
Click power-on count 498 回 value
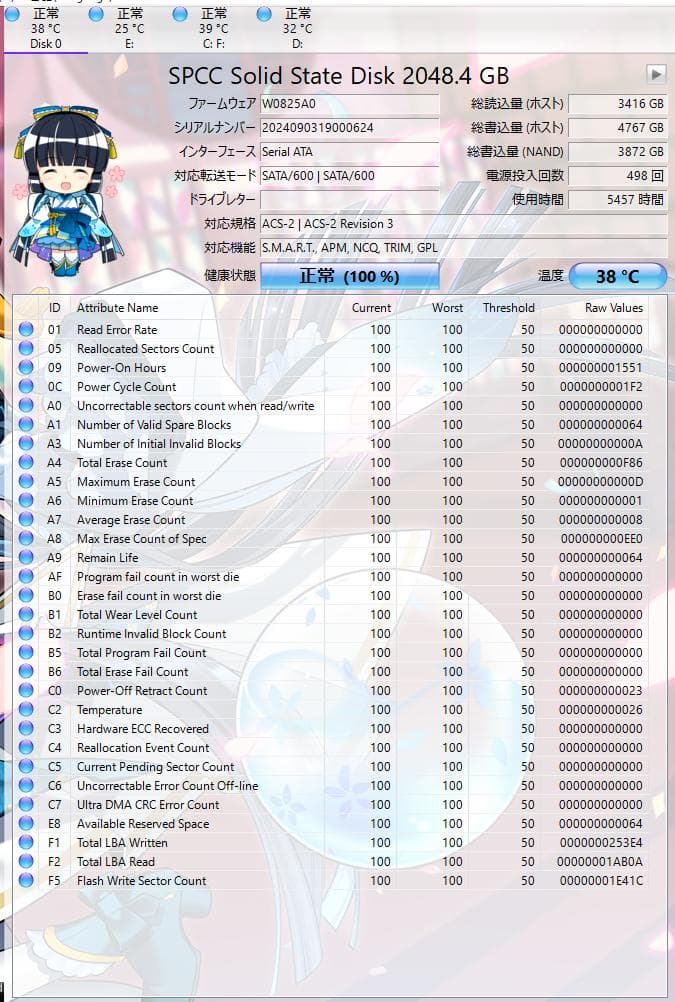pyautogui.click(x=617, y=176)
